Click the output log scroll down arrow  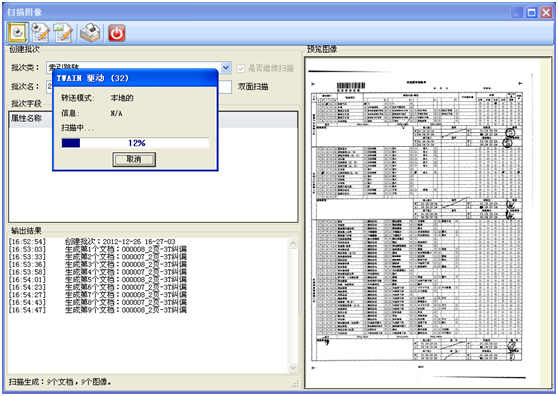(x=293, y=367)
